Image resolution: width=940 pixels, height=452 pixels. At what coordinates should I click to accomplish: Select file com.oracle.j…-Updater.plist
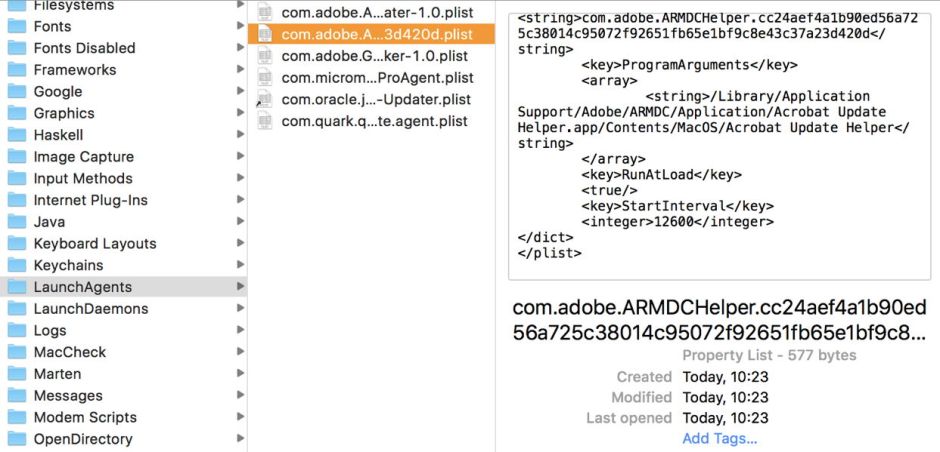(x=376, y=100)
